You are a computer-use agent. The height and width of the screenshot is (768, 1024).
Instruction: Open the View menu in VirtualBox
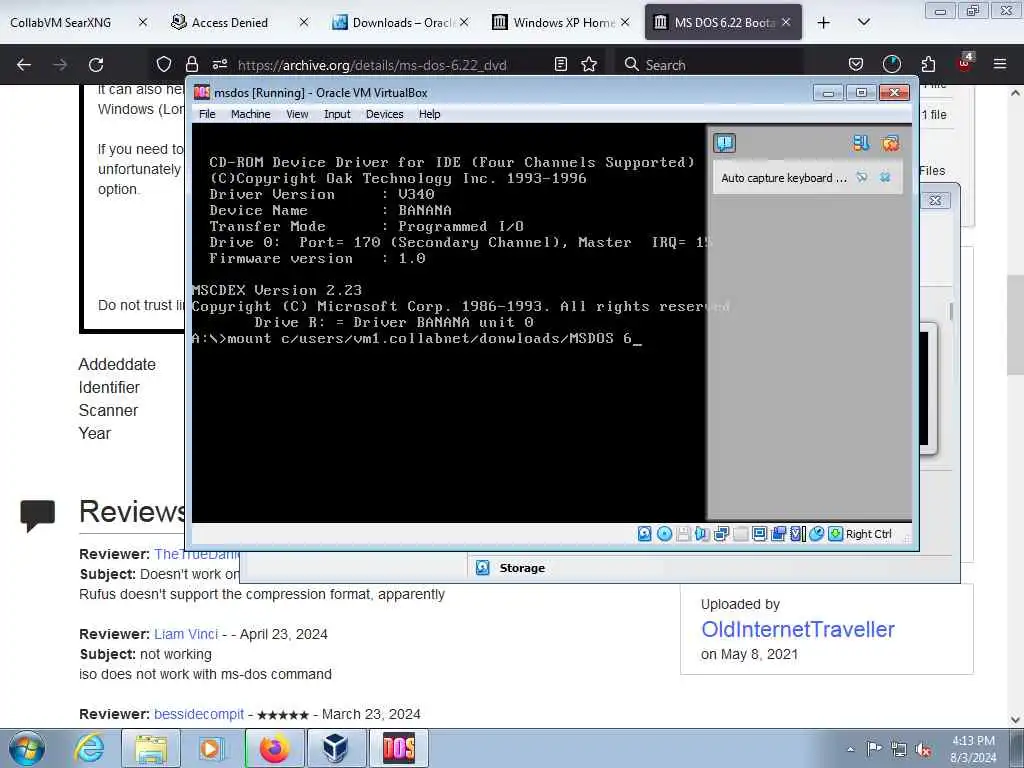pos(297,114)
